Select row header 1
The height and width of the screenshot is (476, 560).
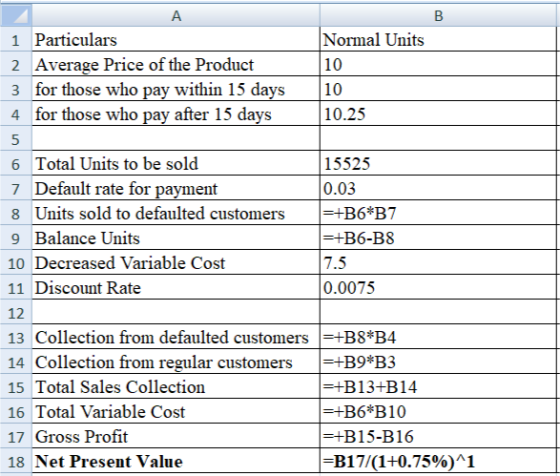tap(16, 39)
